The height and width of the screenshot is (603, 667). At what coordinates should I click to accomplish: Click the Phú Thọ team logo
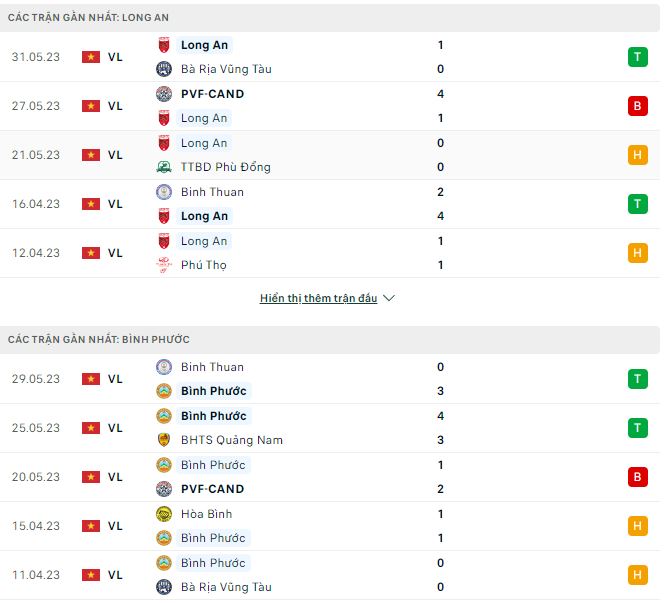(164, 265)
